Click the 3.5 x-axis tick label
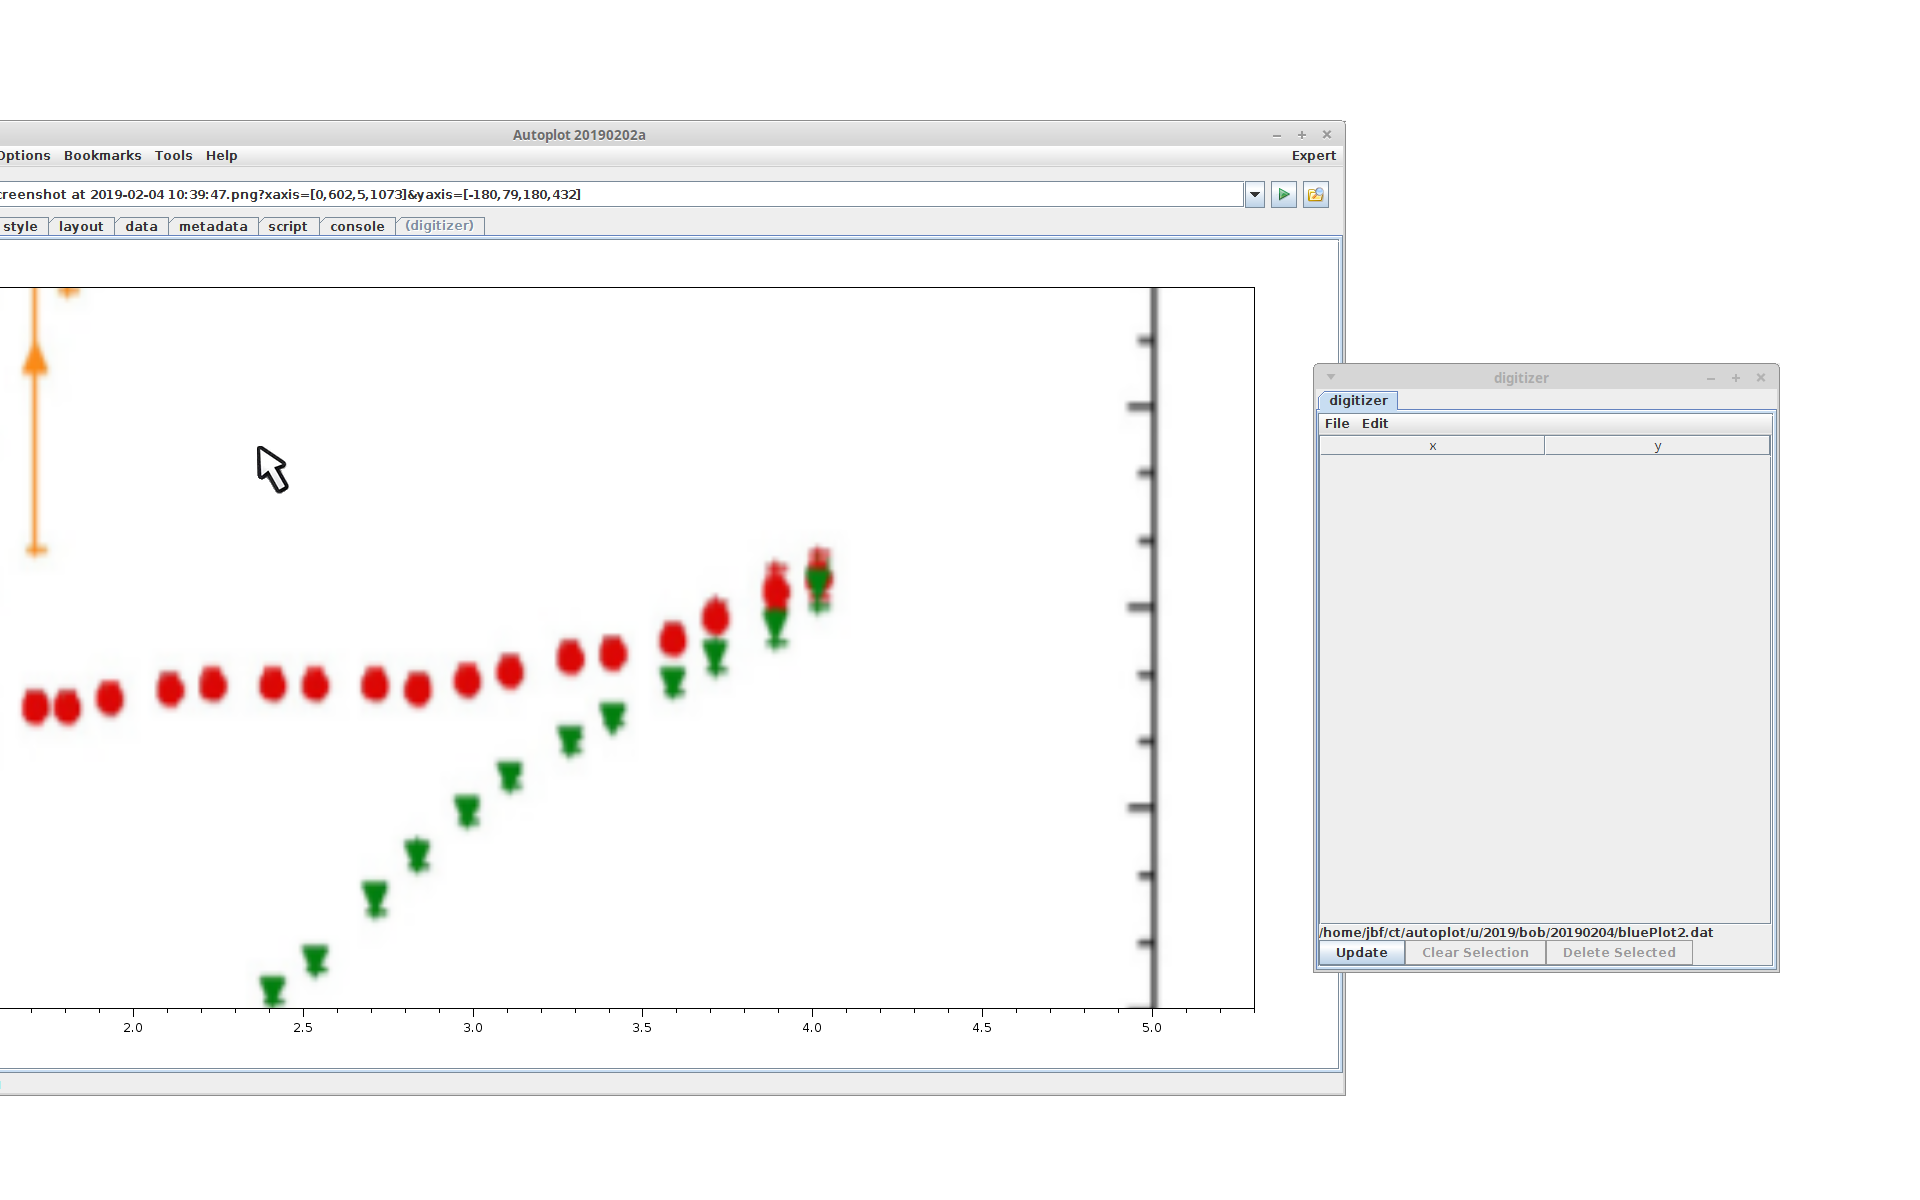This screenshot has width=1920, height=1200. pyautogui.click(x=642, y=1028)
